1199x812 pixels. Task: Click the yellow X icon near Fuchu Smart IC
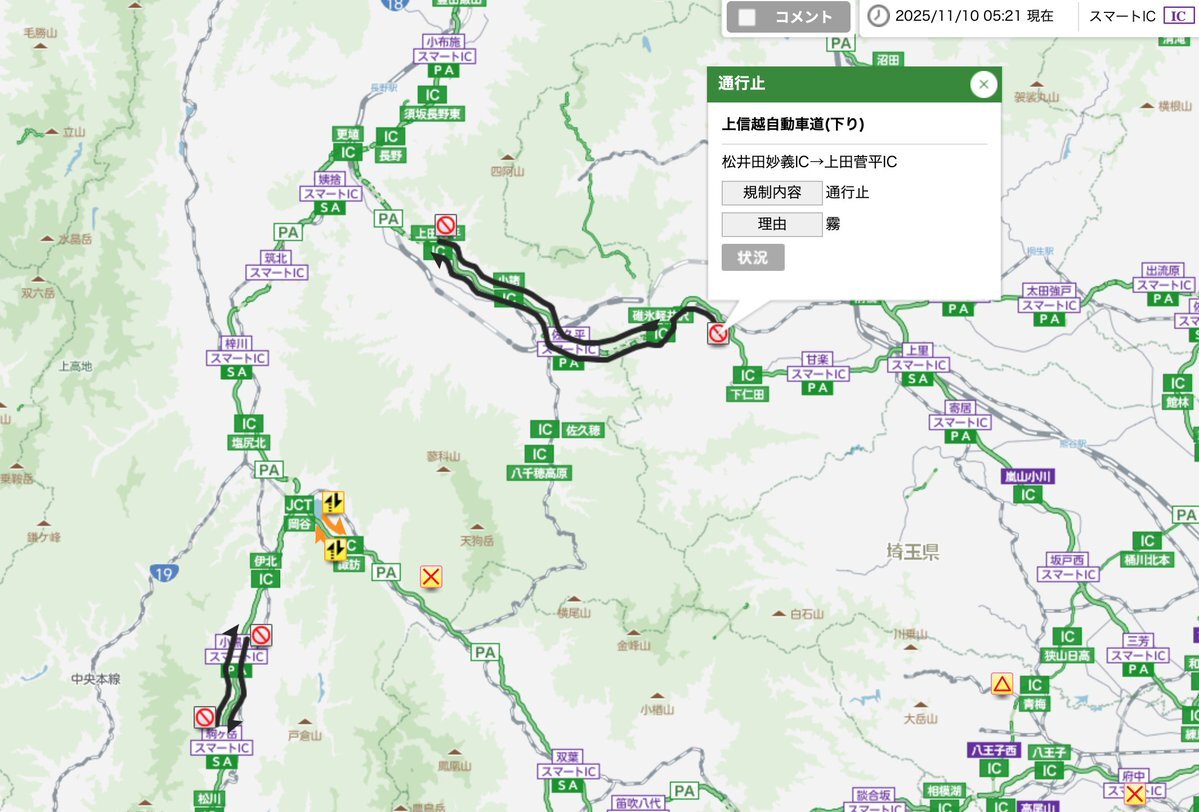coord(1135,794)
